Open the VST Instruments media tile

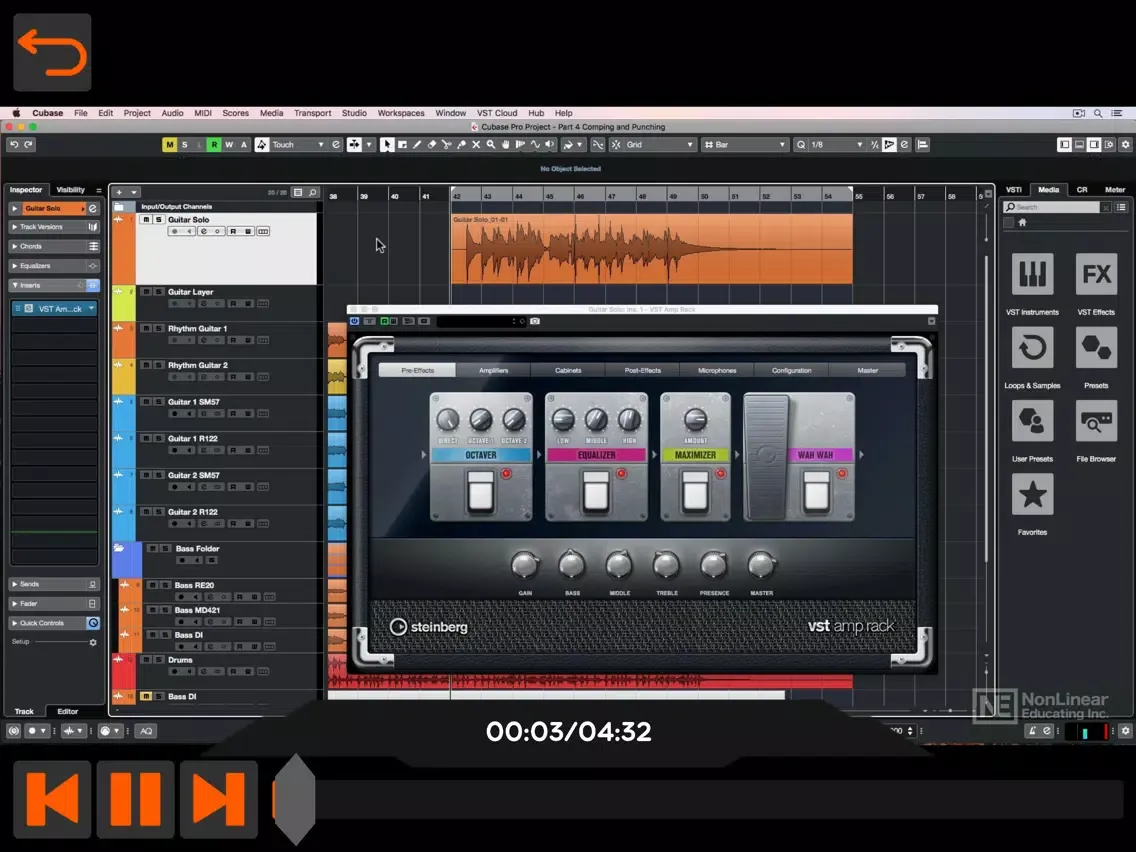coord(1032,274)
